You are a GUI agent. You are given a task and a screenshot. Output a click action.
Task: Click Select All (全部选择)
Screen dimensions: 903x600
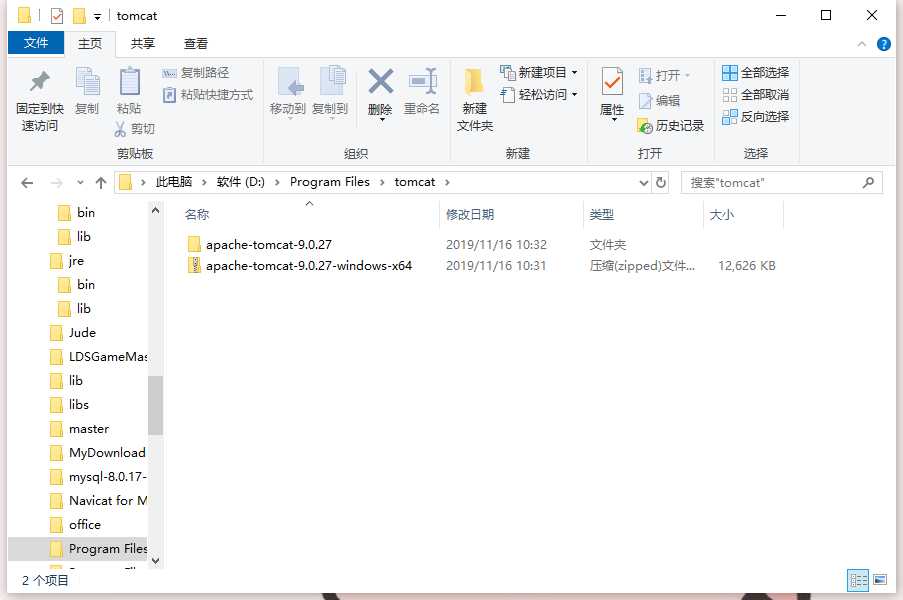click(x=755, y=73)
